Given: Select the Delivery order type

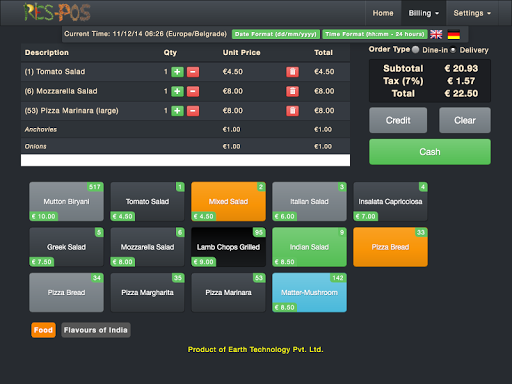Looking at the screenshot, I should 453,50.
